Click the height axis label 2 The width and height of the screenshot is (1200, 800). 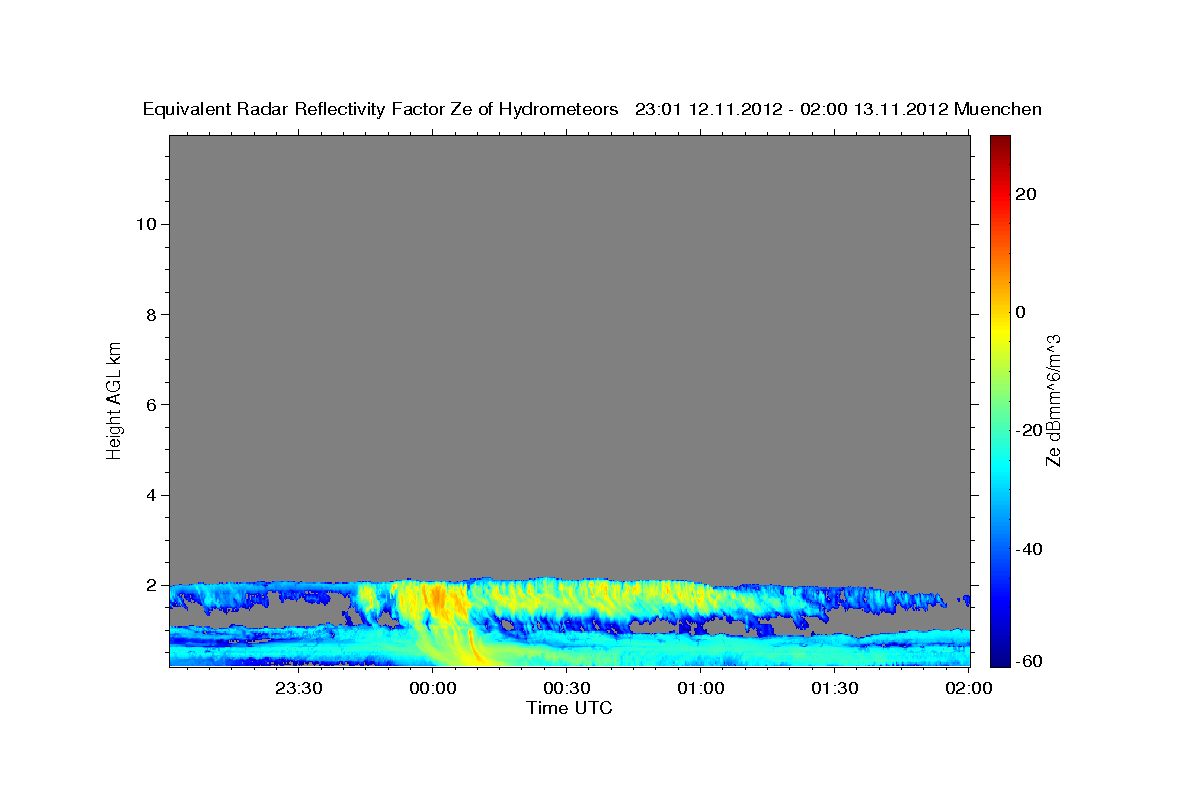(151, 585)
